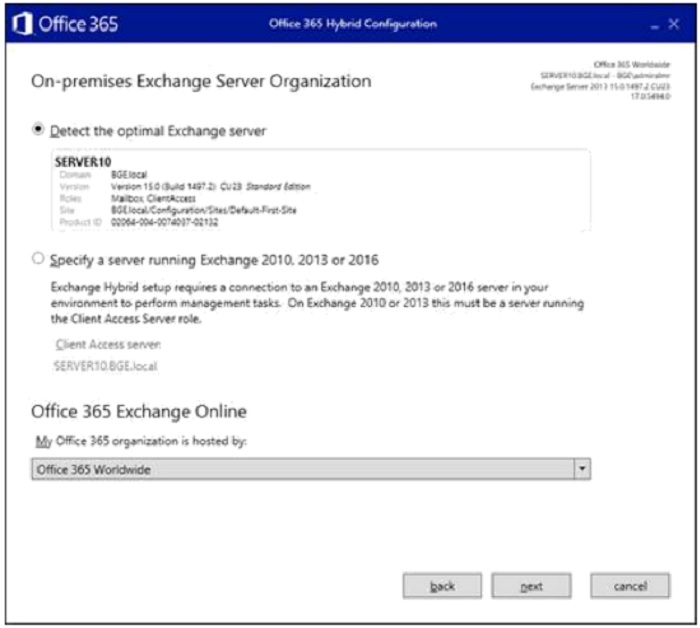Viewport: 700px width, 628px height.
Task: Go back to the previous wizard step
Action: (442, 586)
